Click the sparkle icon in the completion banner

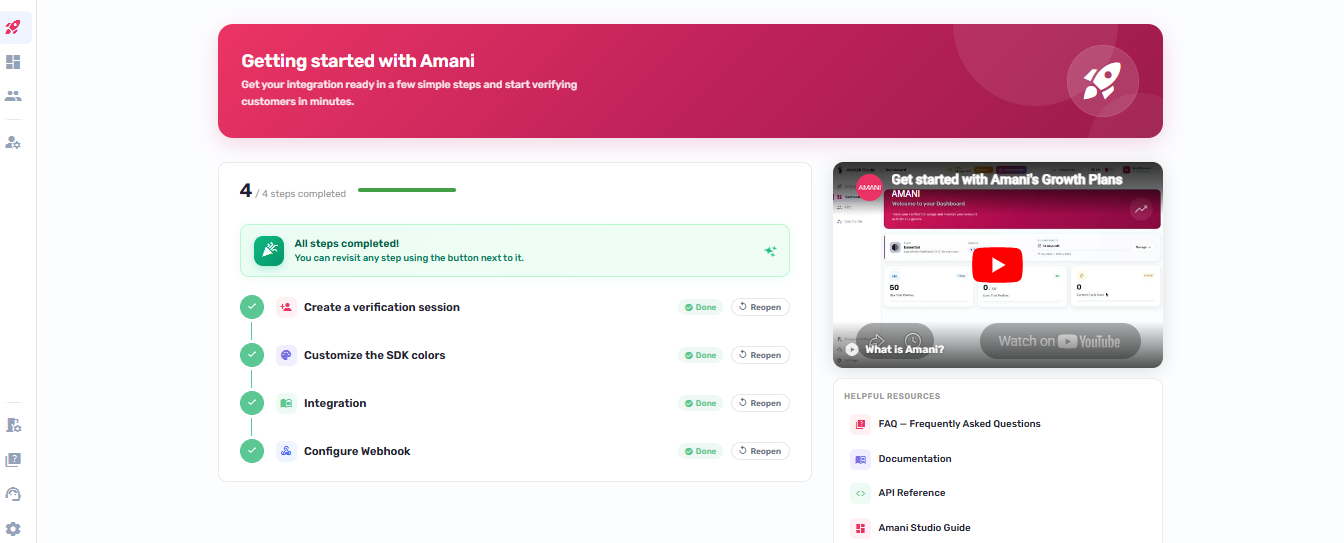click(770, 251)
